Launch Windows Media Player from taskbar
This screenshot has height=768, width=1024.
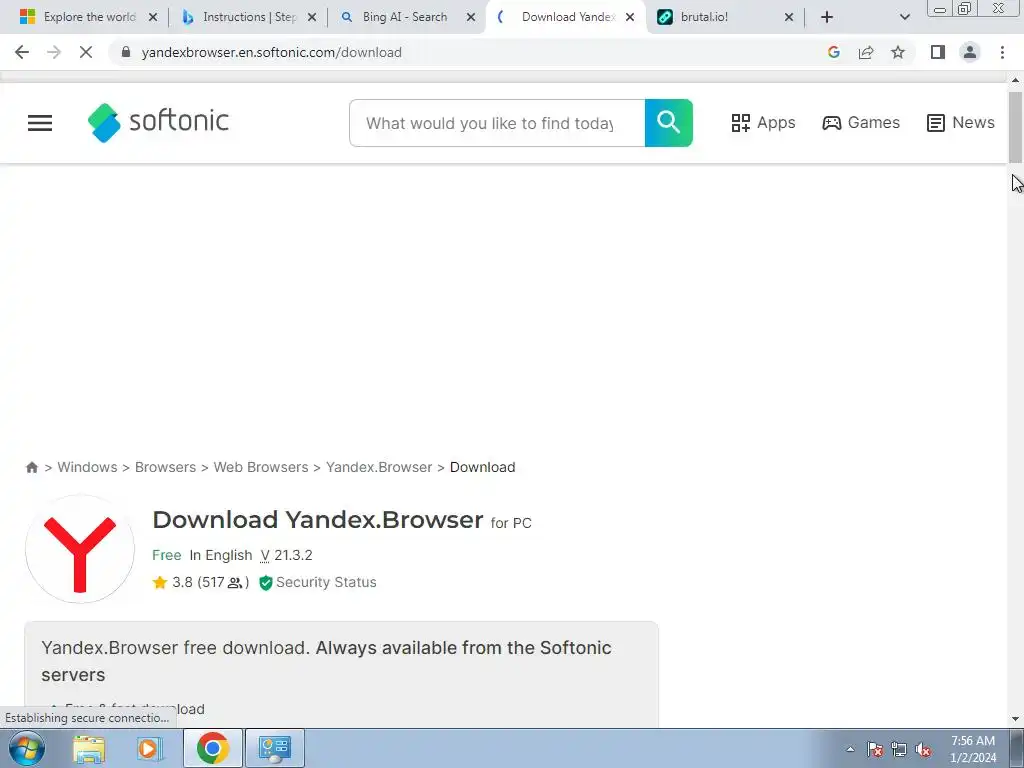pyautogui.click(x=150, y=748)
